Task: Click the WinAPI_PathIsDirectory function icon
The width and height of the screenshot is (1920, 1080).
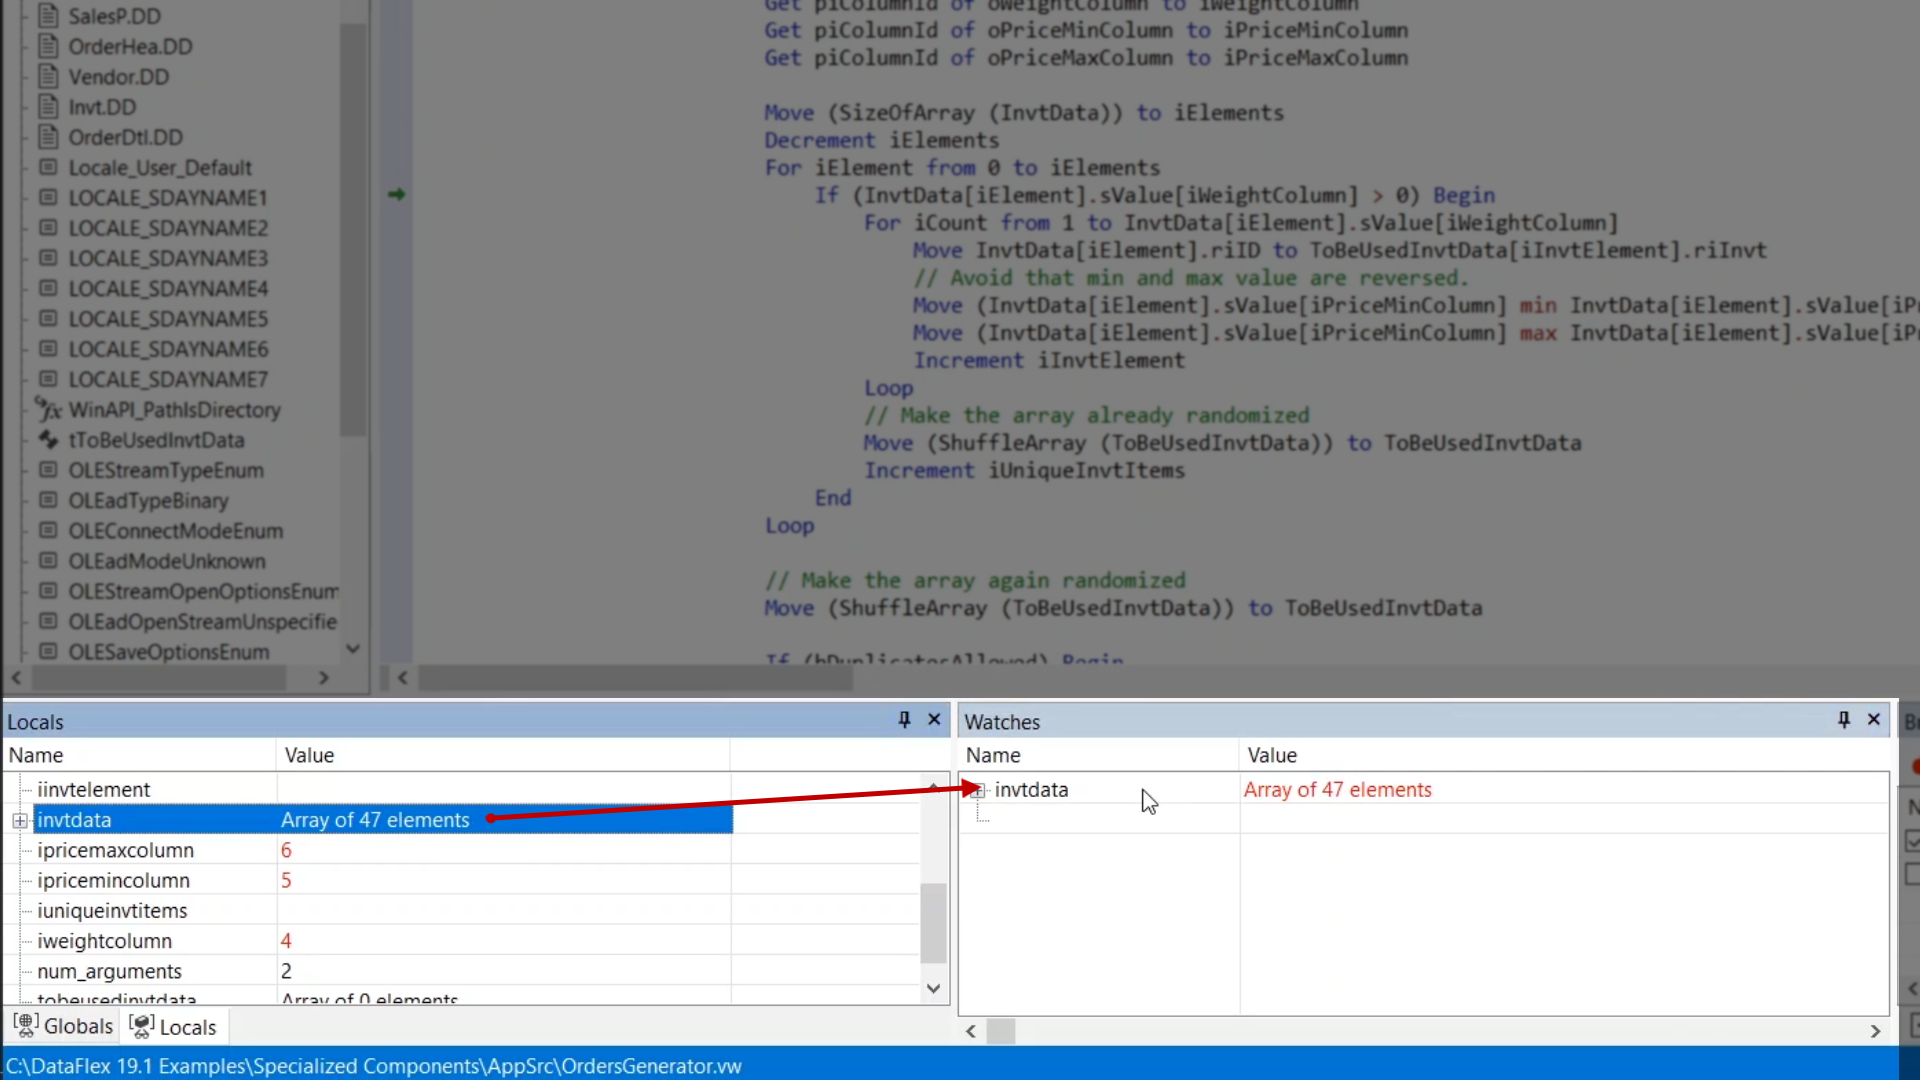Action: click(47, 409)
